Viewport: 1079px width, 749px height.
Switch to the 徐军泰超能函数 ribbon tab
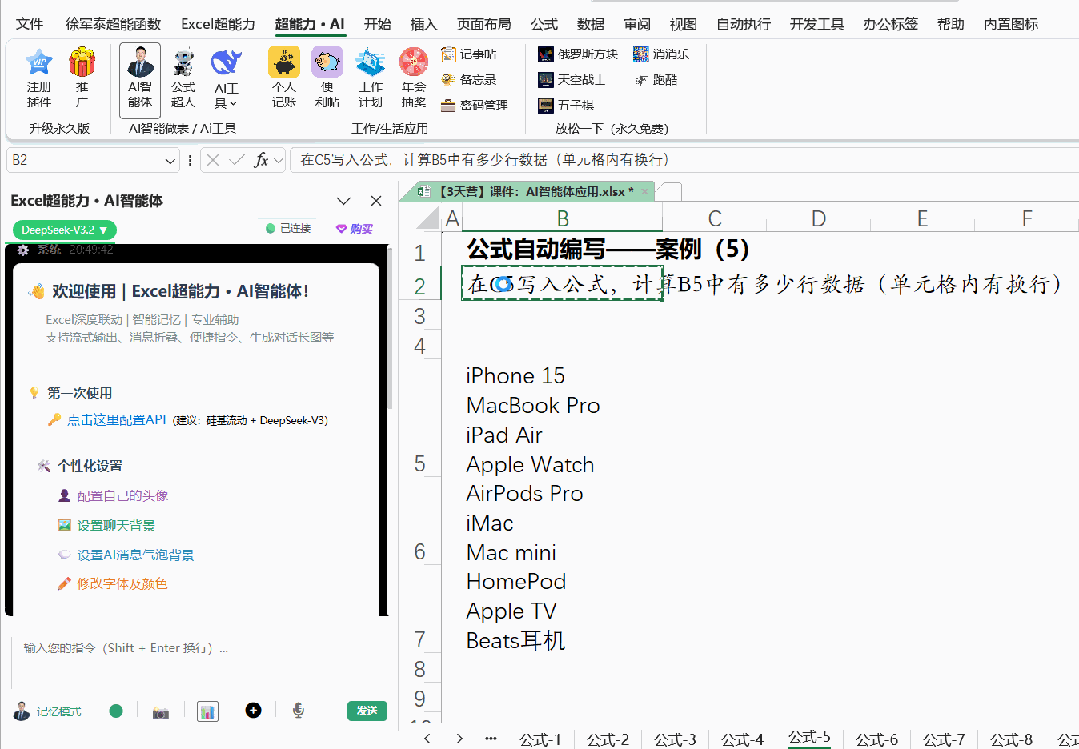click(113, 25)
